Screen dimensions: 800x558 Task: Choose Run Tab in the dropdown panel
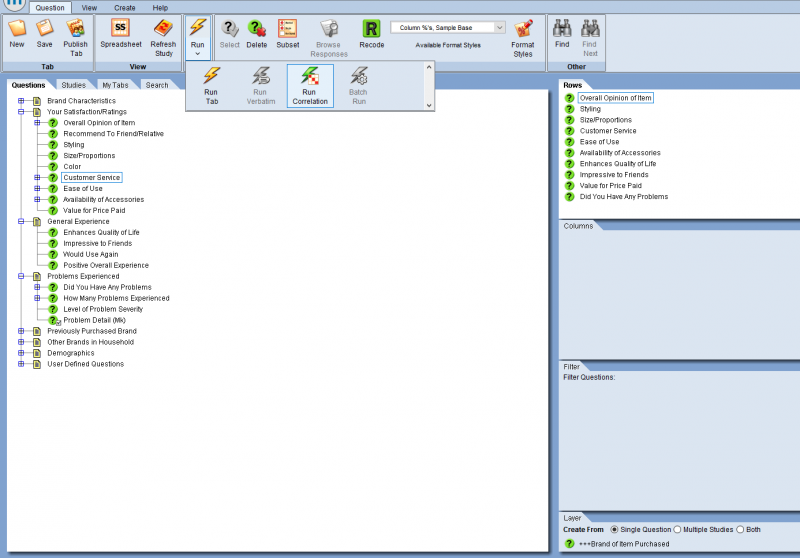tap(211, 86)
